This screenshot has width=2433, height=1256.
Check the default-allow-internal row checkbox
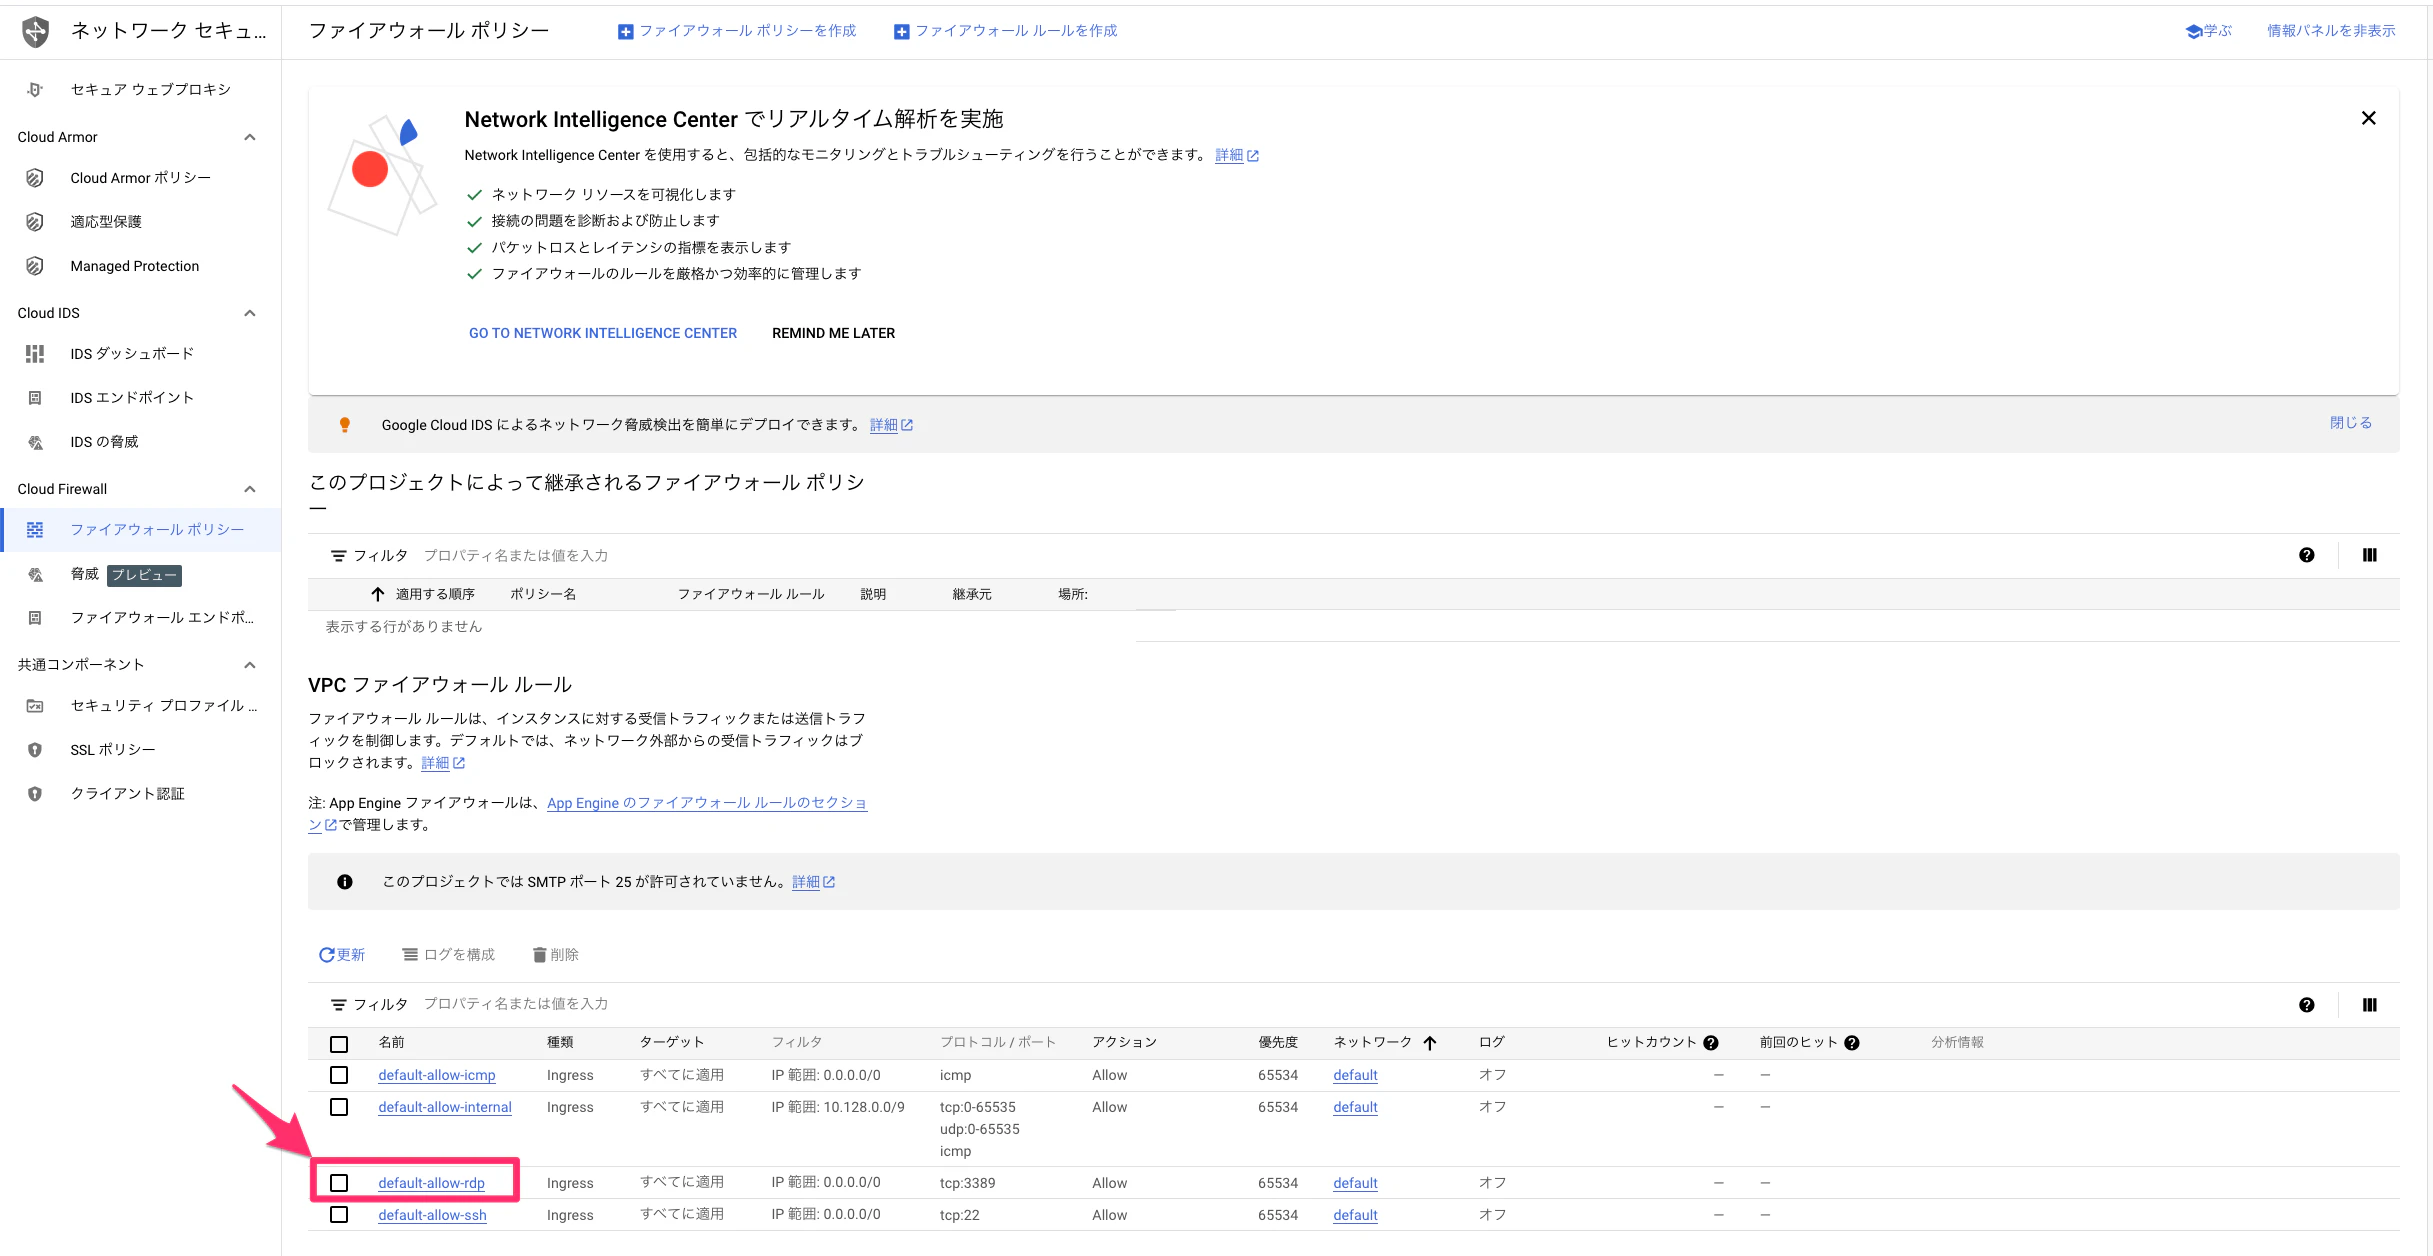[339, 1107]
